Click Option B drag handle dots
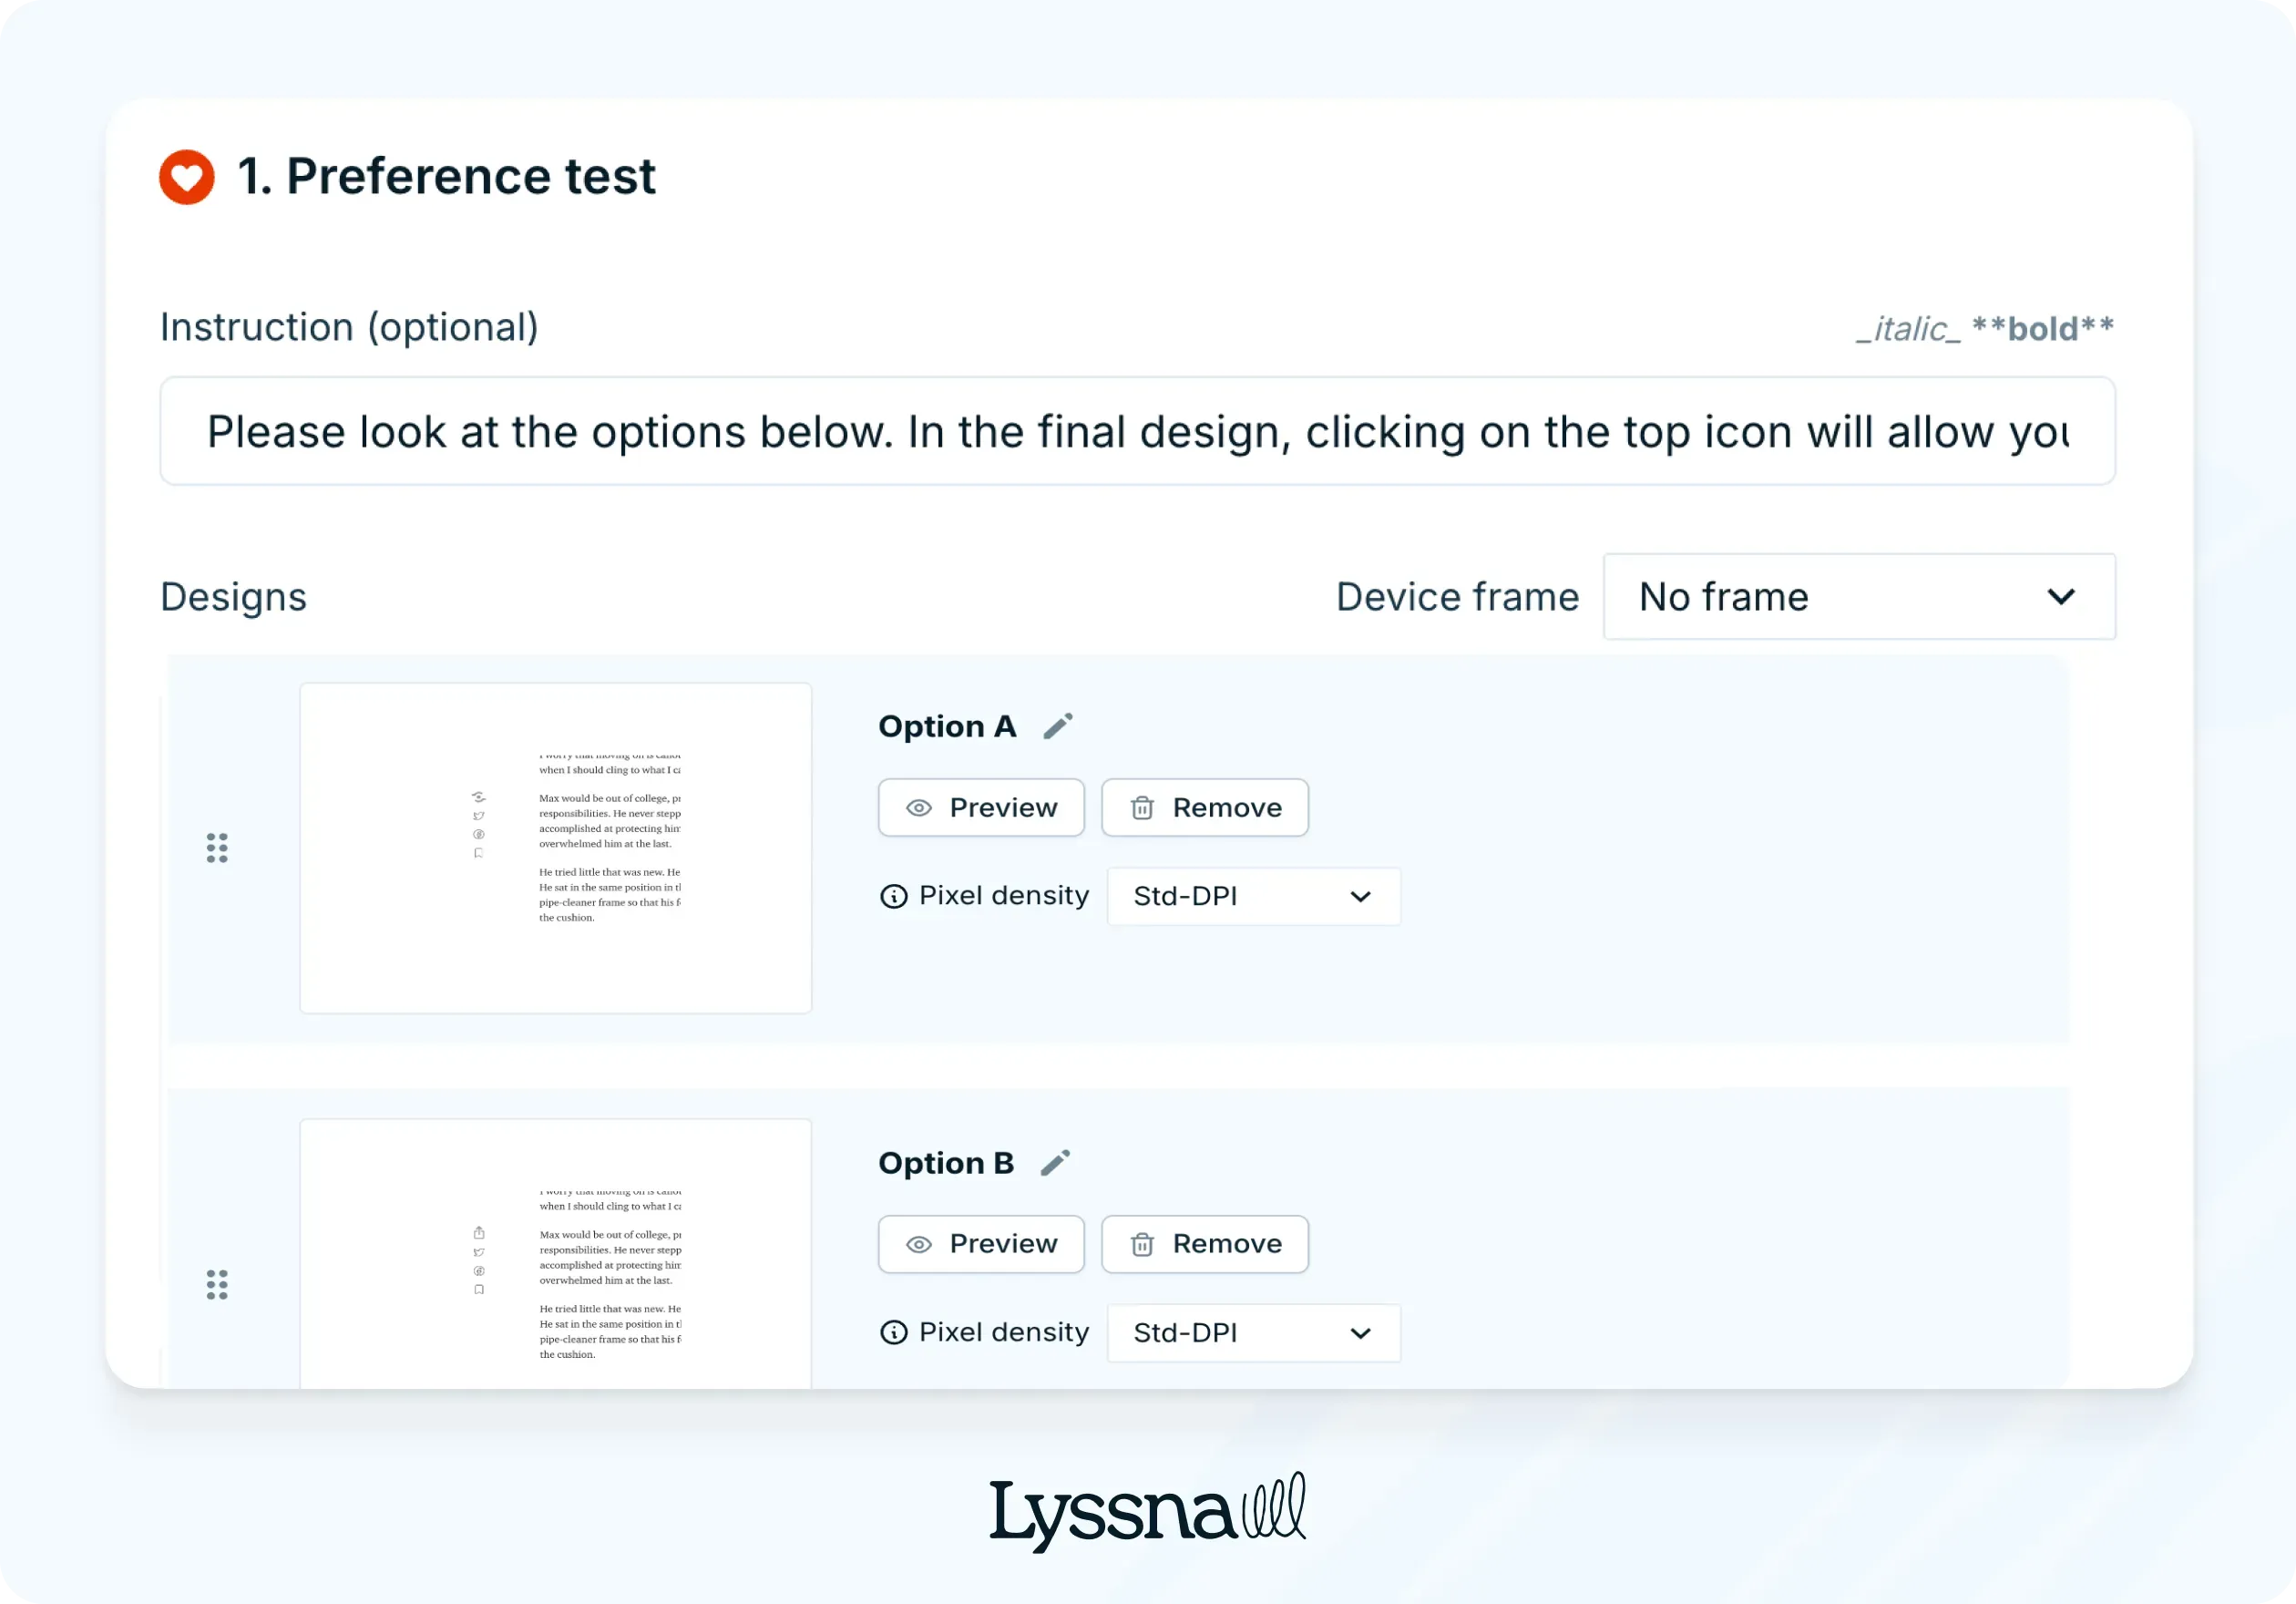2296x1604 pixels. (217, 1285)
